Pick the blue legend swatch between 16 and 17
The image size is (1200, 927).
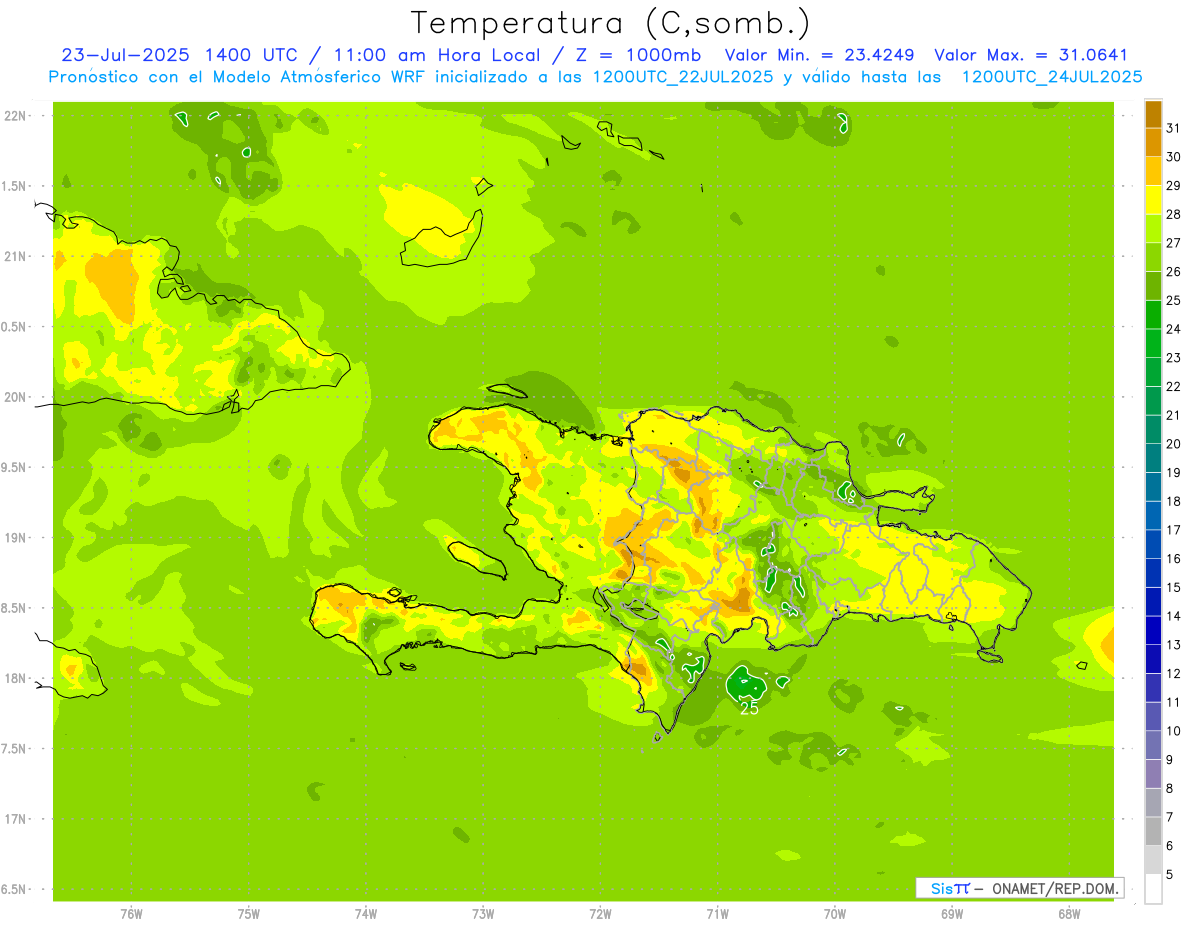pos(1153,544)
